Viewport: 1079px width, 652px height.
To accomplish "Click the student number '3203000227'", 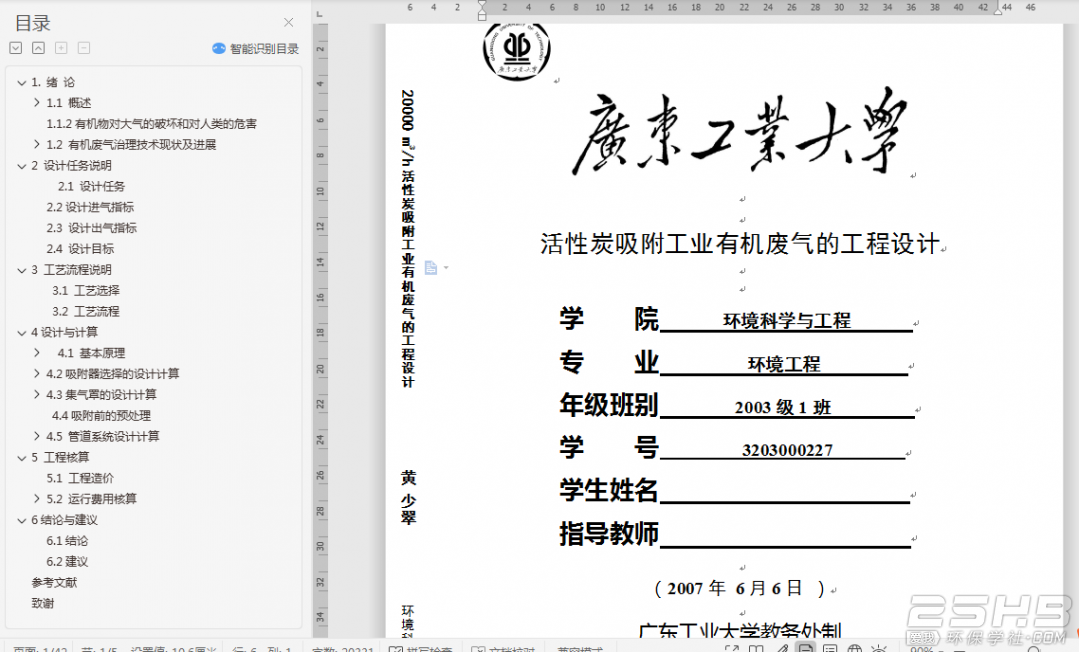I will tap(787, 450).
